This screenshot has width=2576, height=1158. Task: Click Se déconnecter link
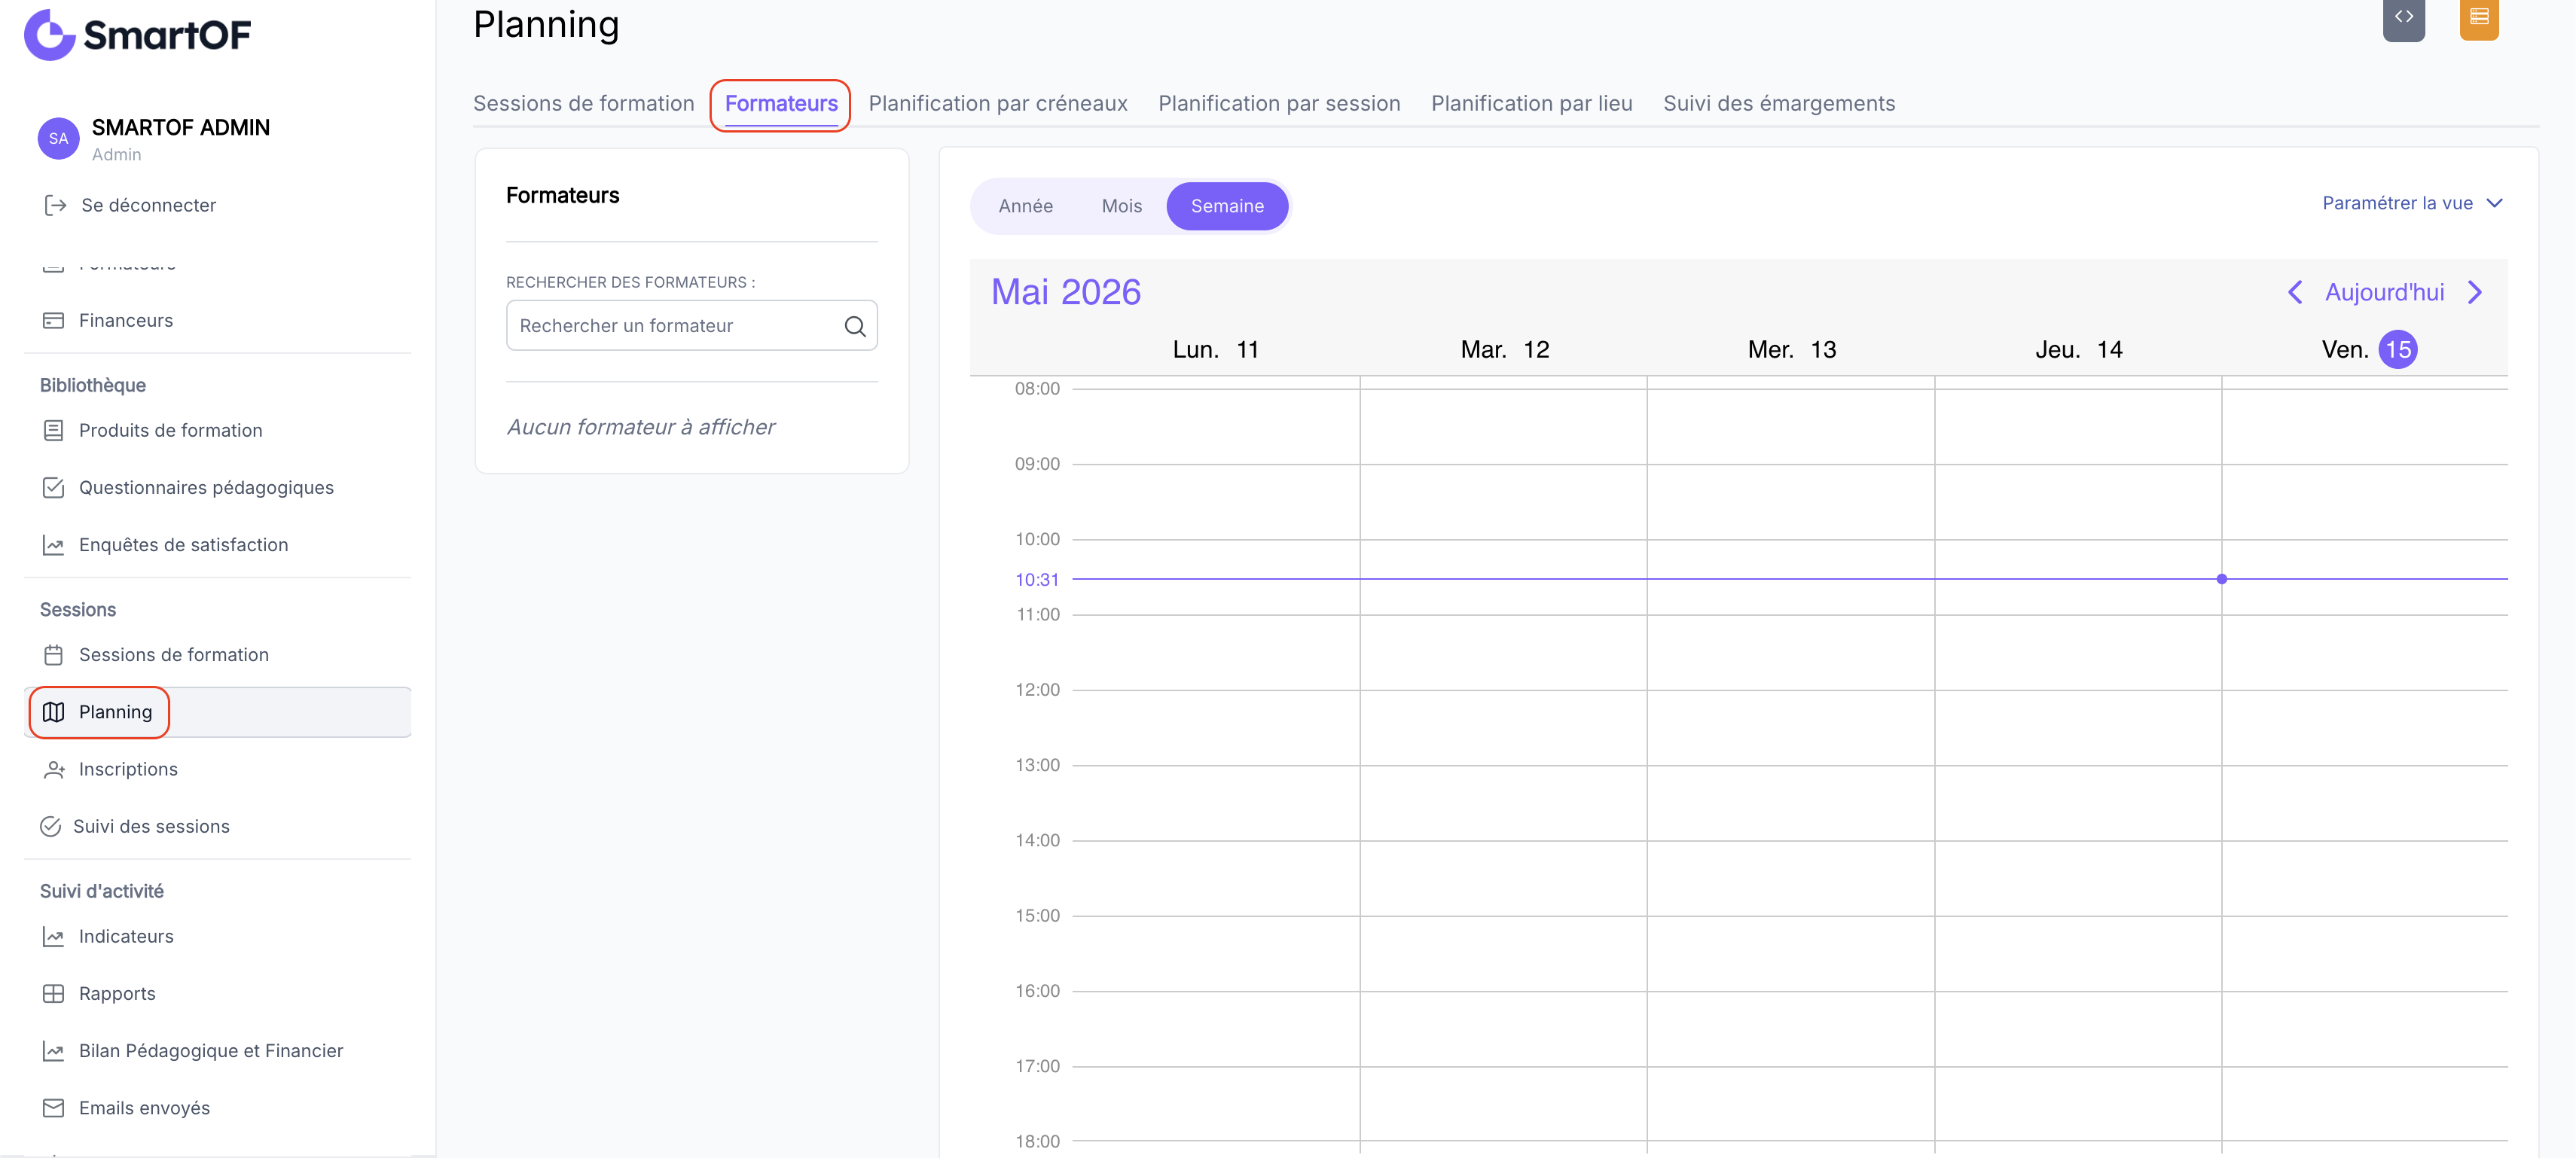click(x=148, y=205)
